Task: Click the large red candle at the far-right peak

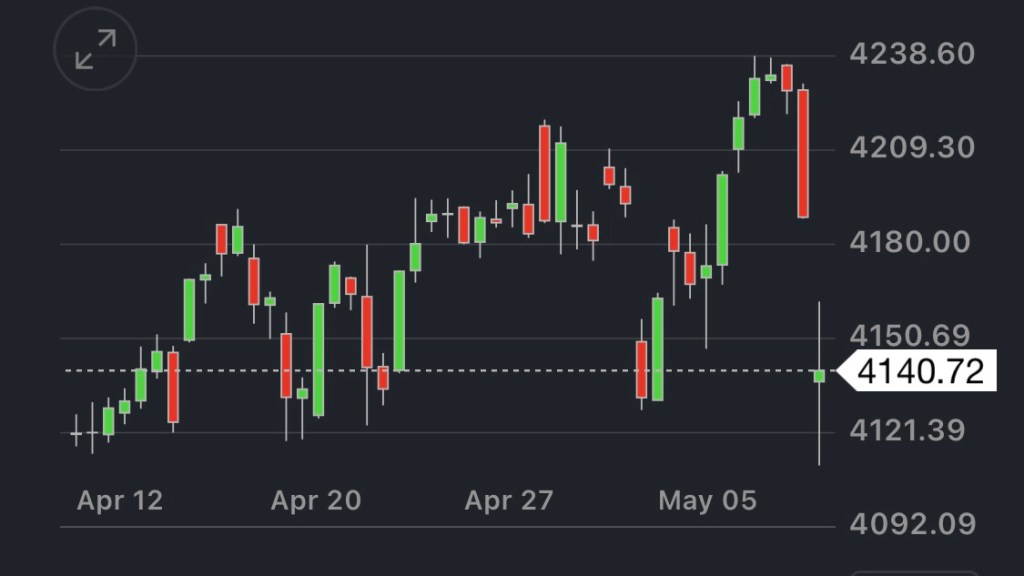Action: [x=803, y=153]
